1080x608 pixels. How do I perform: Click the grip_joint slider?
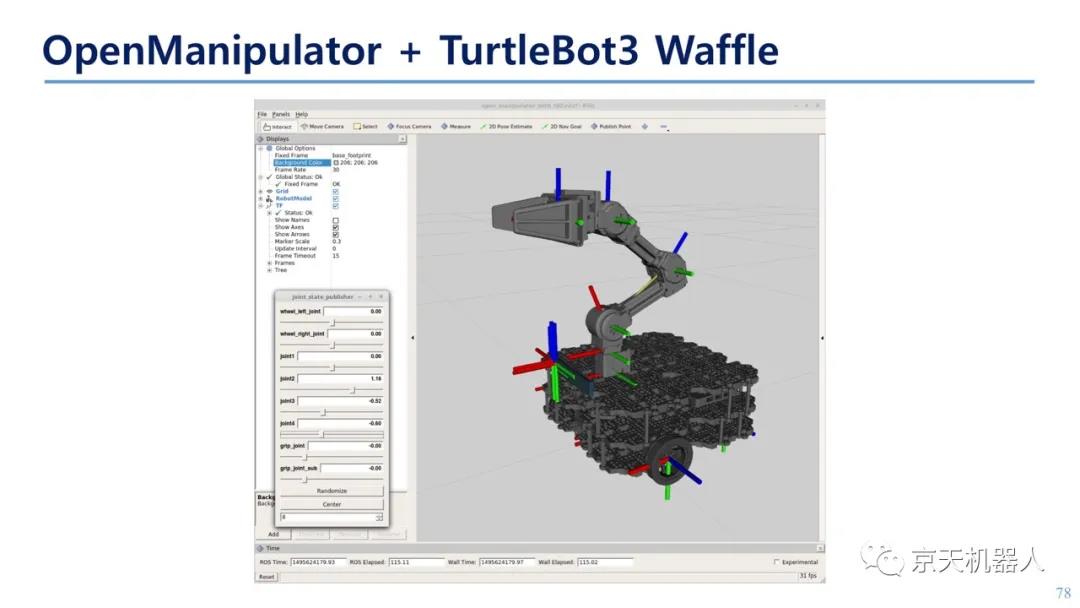(331, 457)
